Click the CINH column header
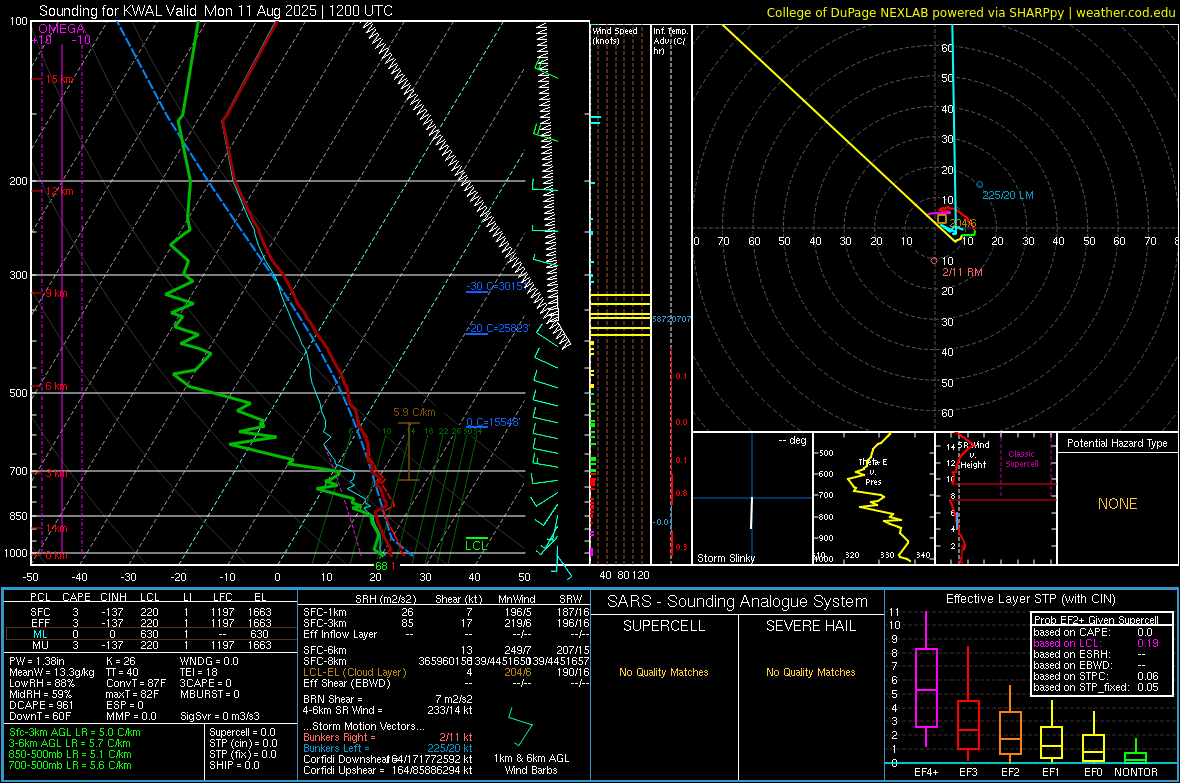The width and height of the screenshot is (1180, 783). coord(114,597)
